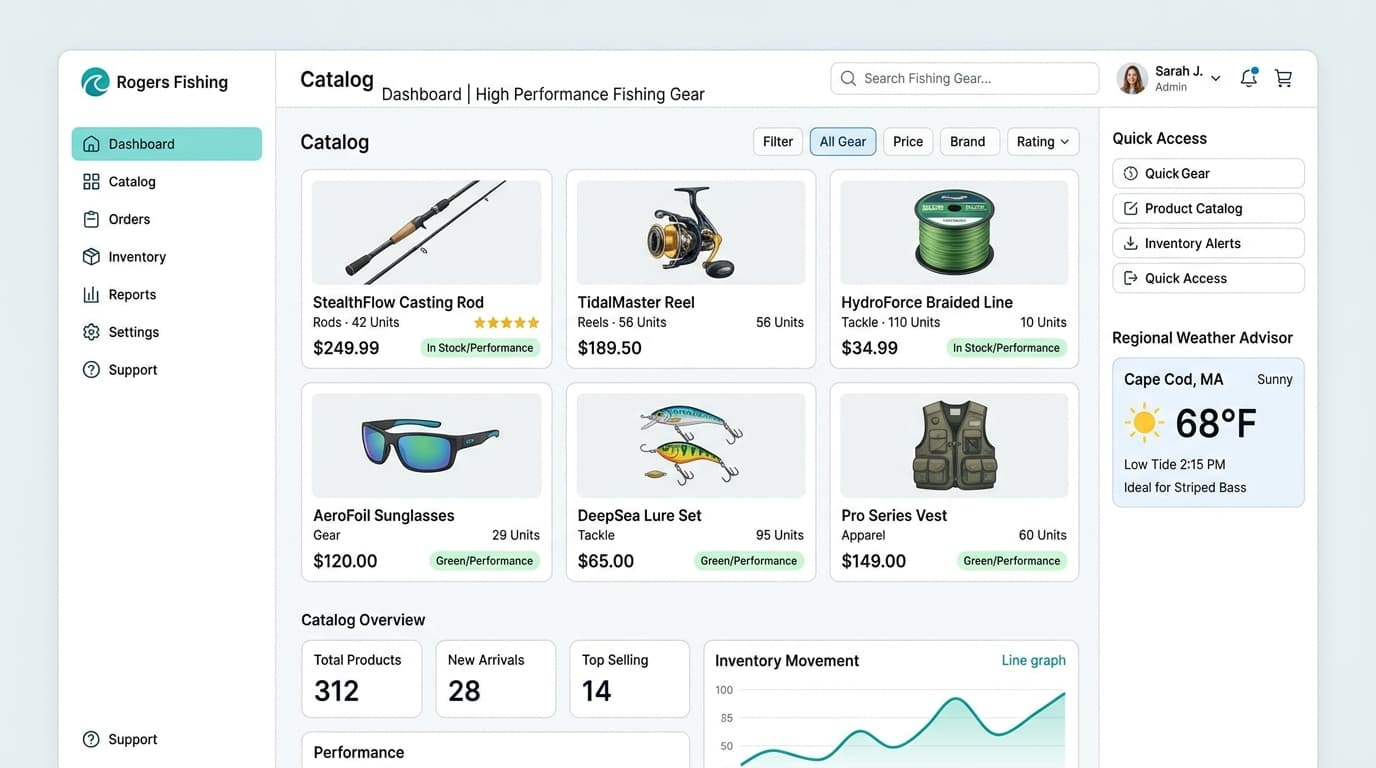This screenshot has height=768, width=1376.
Task: Open the DeepSea Lure Set image
Action: [x=691, y=445]
